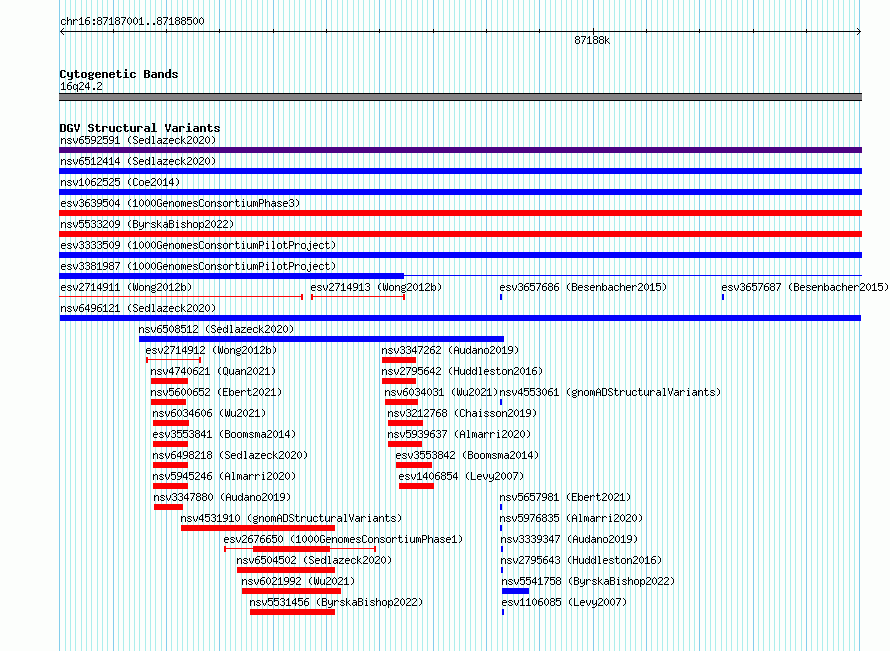Click esv3333509 (1000GenomesConsortiumPilotProject) label
Viewport: 890px width, 651px height.
[x=198, y=245]
